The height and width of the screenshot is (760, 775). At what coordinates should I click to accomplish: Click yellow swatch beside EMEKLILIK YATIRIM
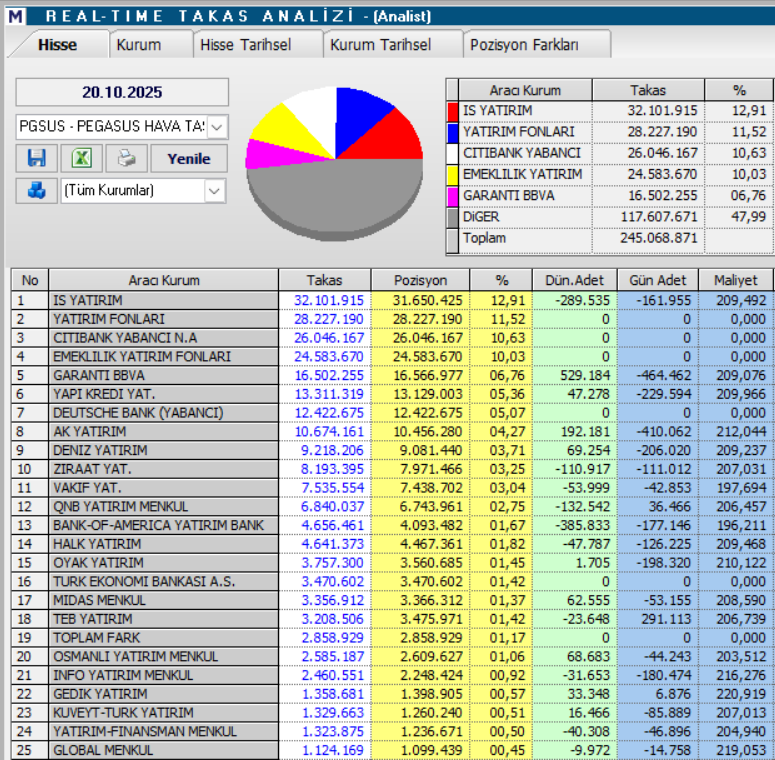pyautogui.click(x=453, y=175)
